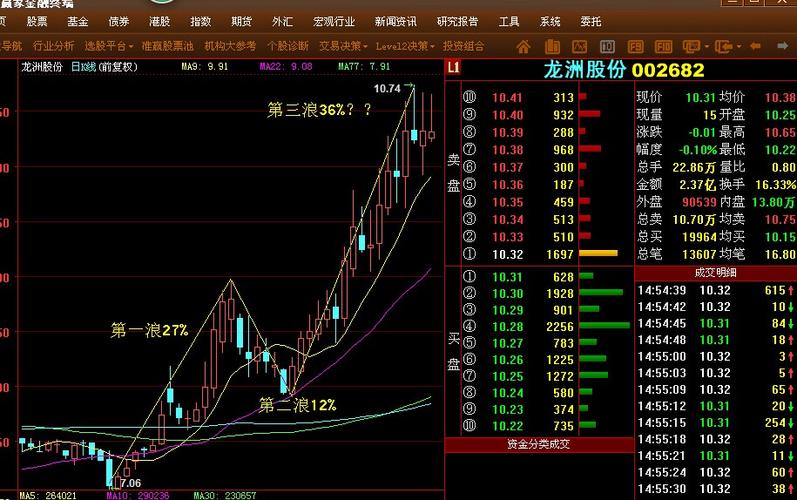Click 机构大参考 in the toolbar
The image size is (797, 500).
point(230,46)
